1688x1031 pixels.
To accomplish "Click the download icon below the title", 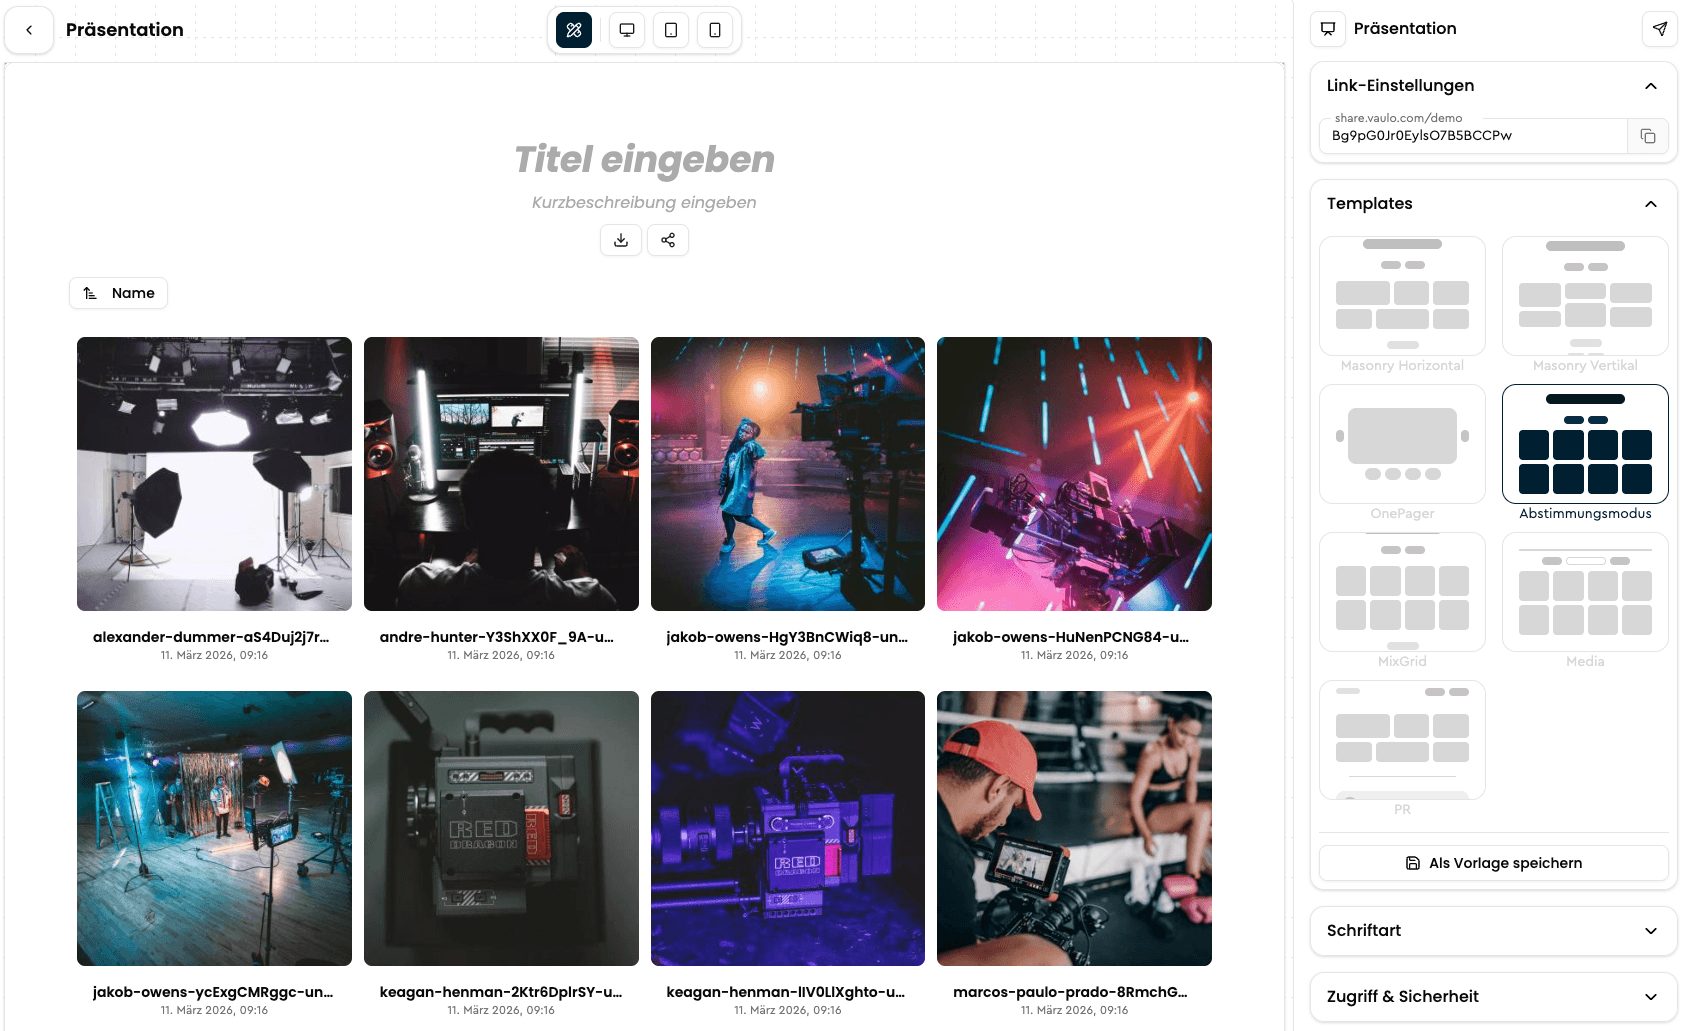I will click(621, 240).
